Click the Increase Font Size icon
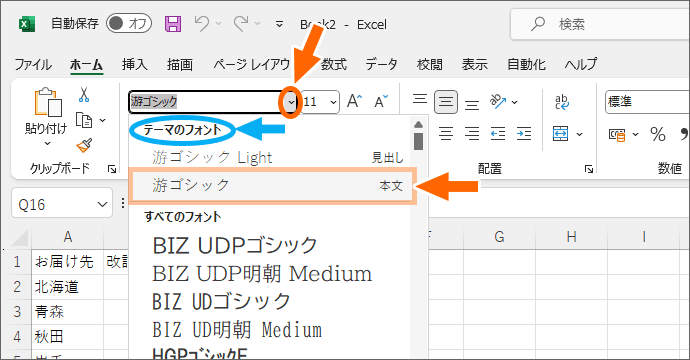 coord(355,101)
